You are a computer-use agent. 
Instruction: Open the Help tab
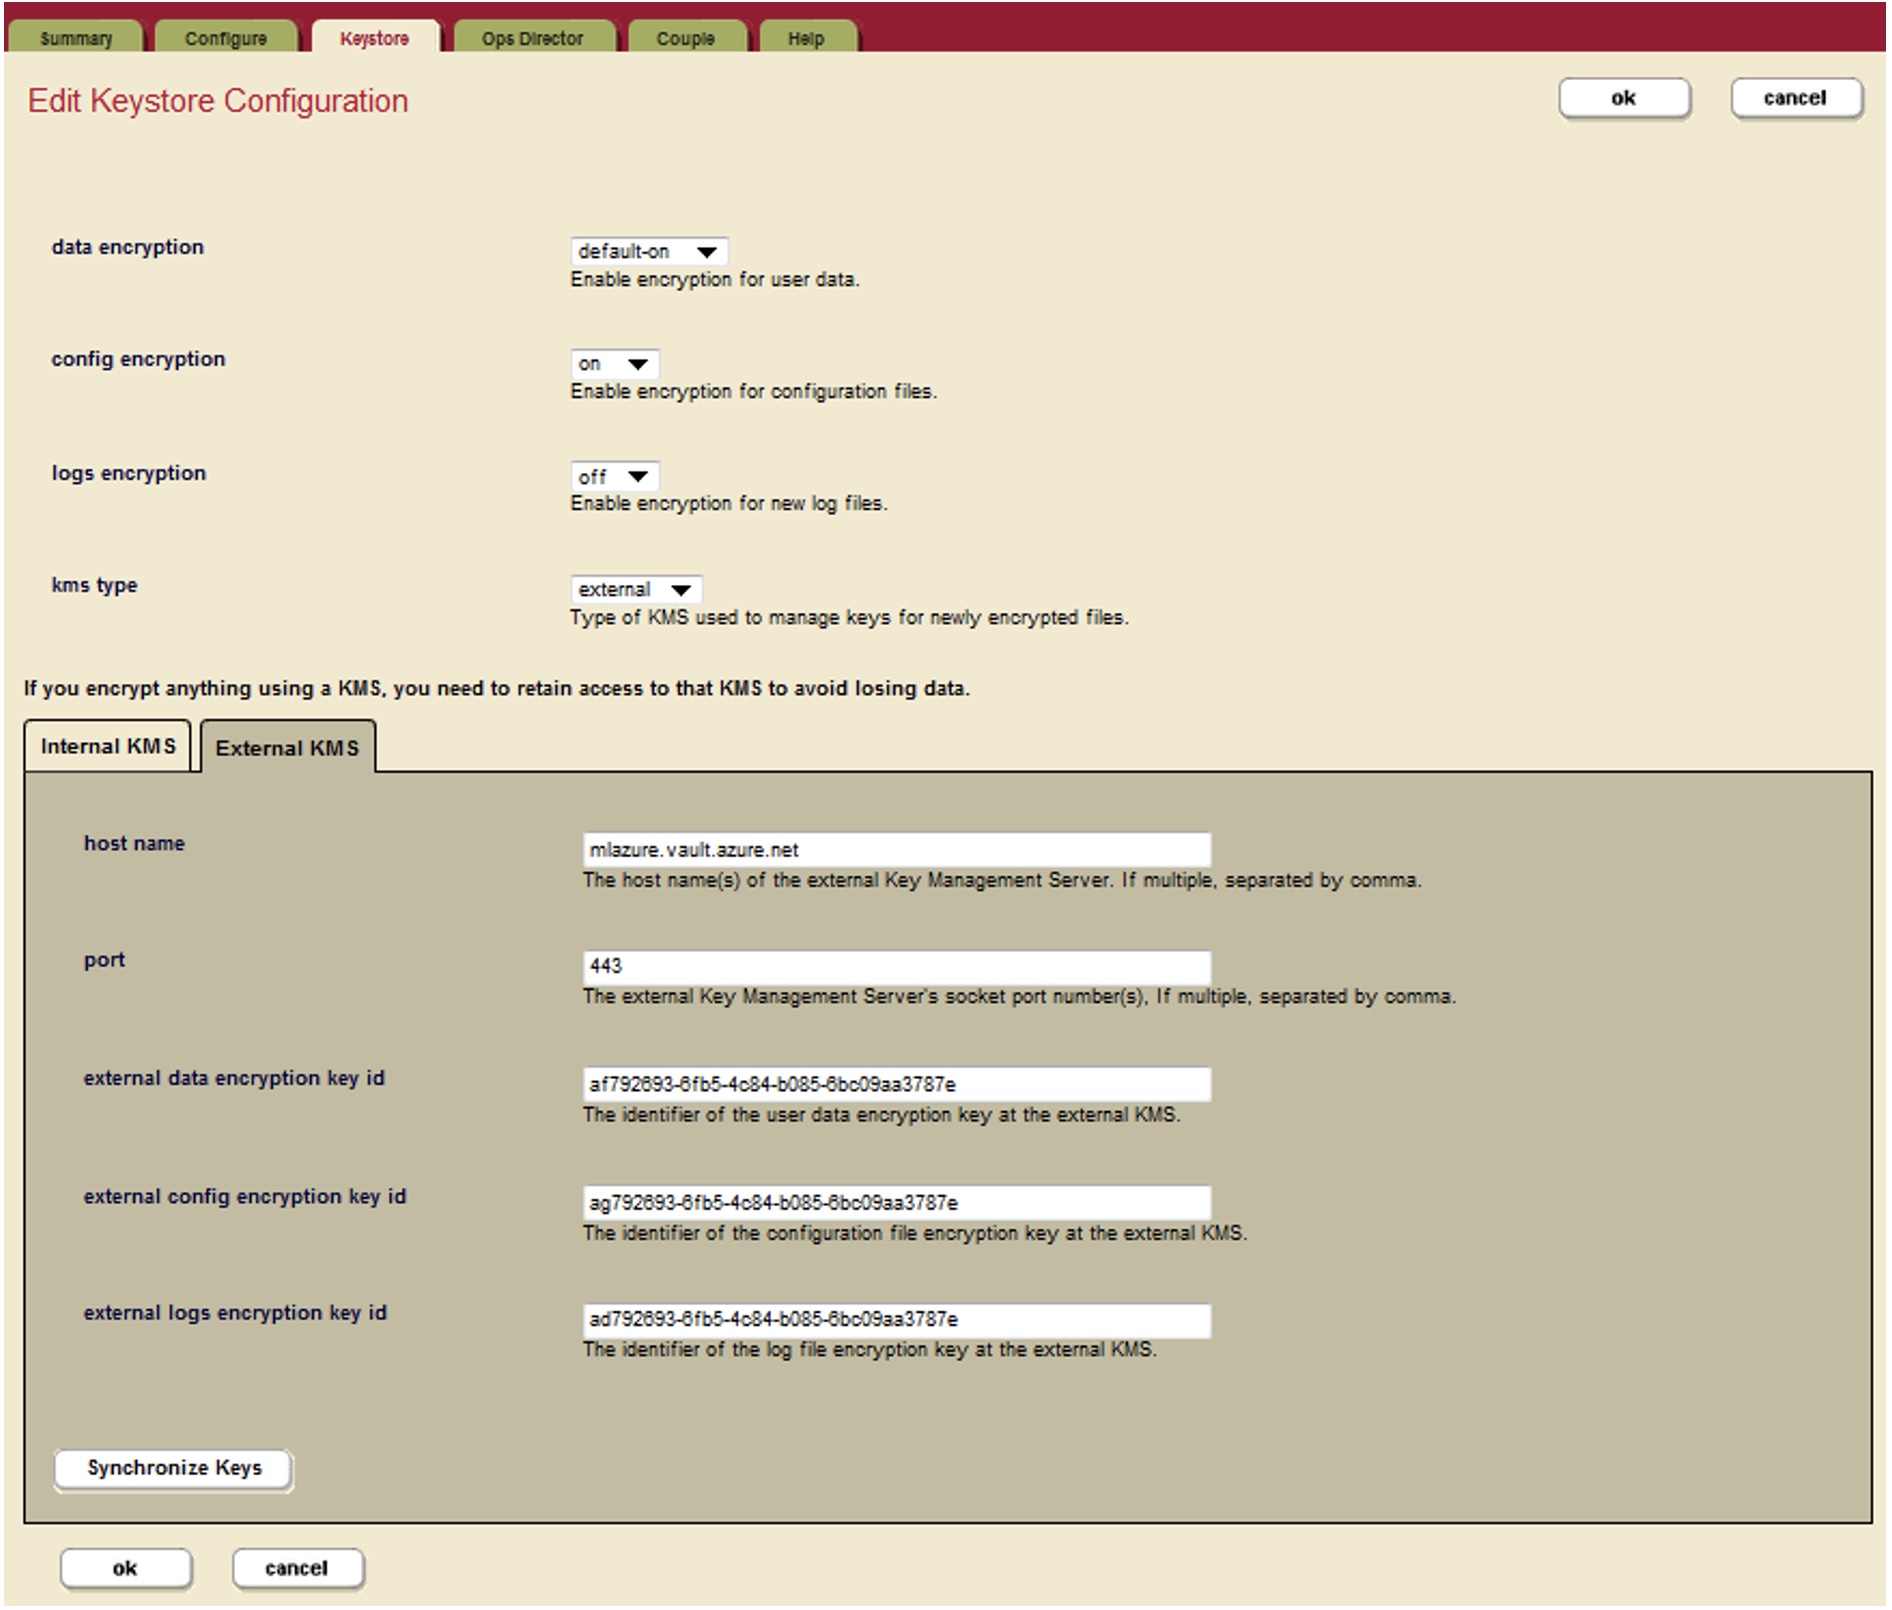[806, 38]
